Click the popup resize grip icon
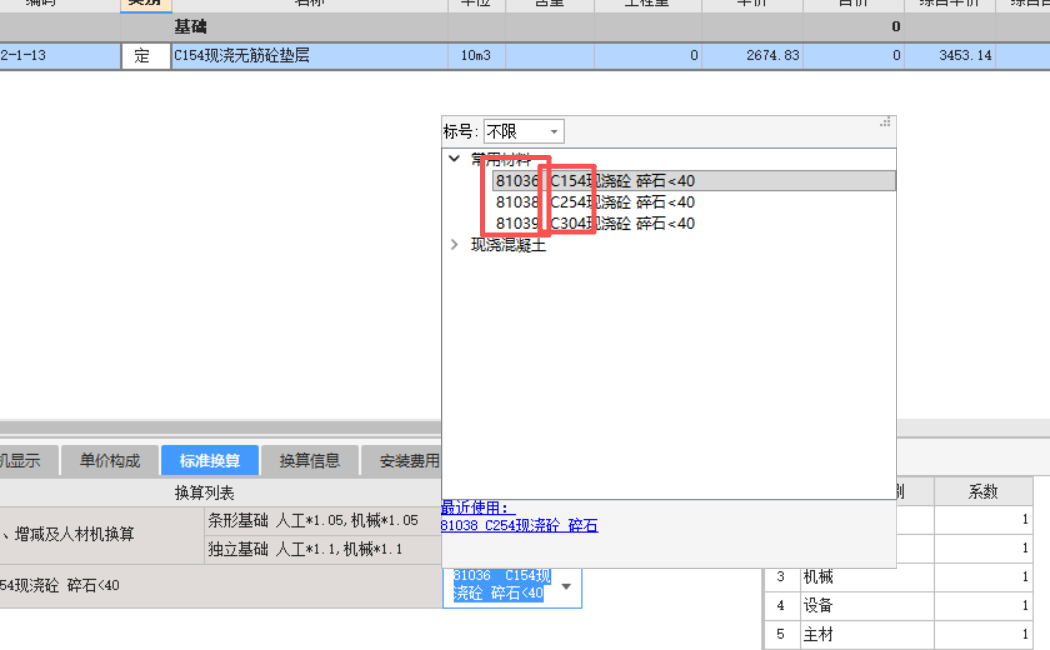This screenshot has width=1050, height=650. coord(884,122)
